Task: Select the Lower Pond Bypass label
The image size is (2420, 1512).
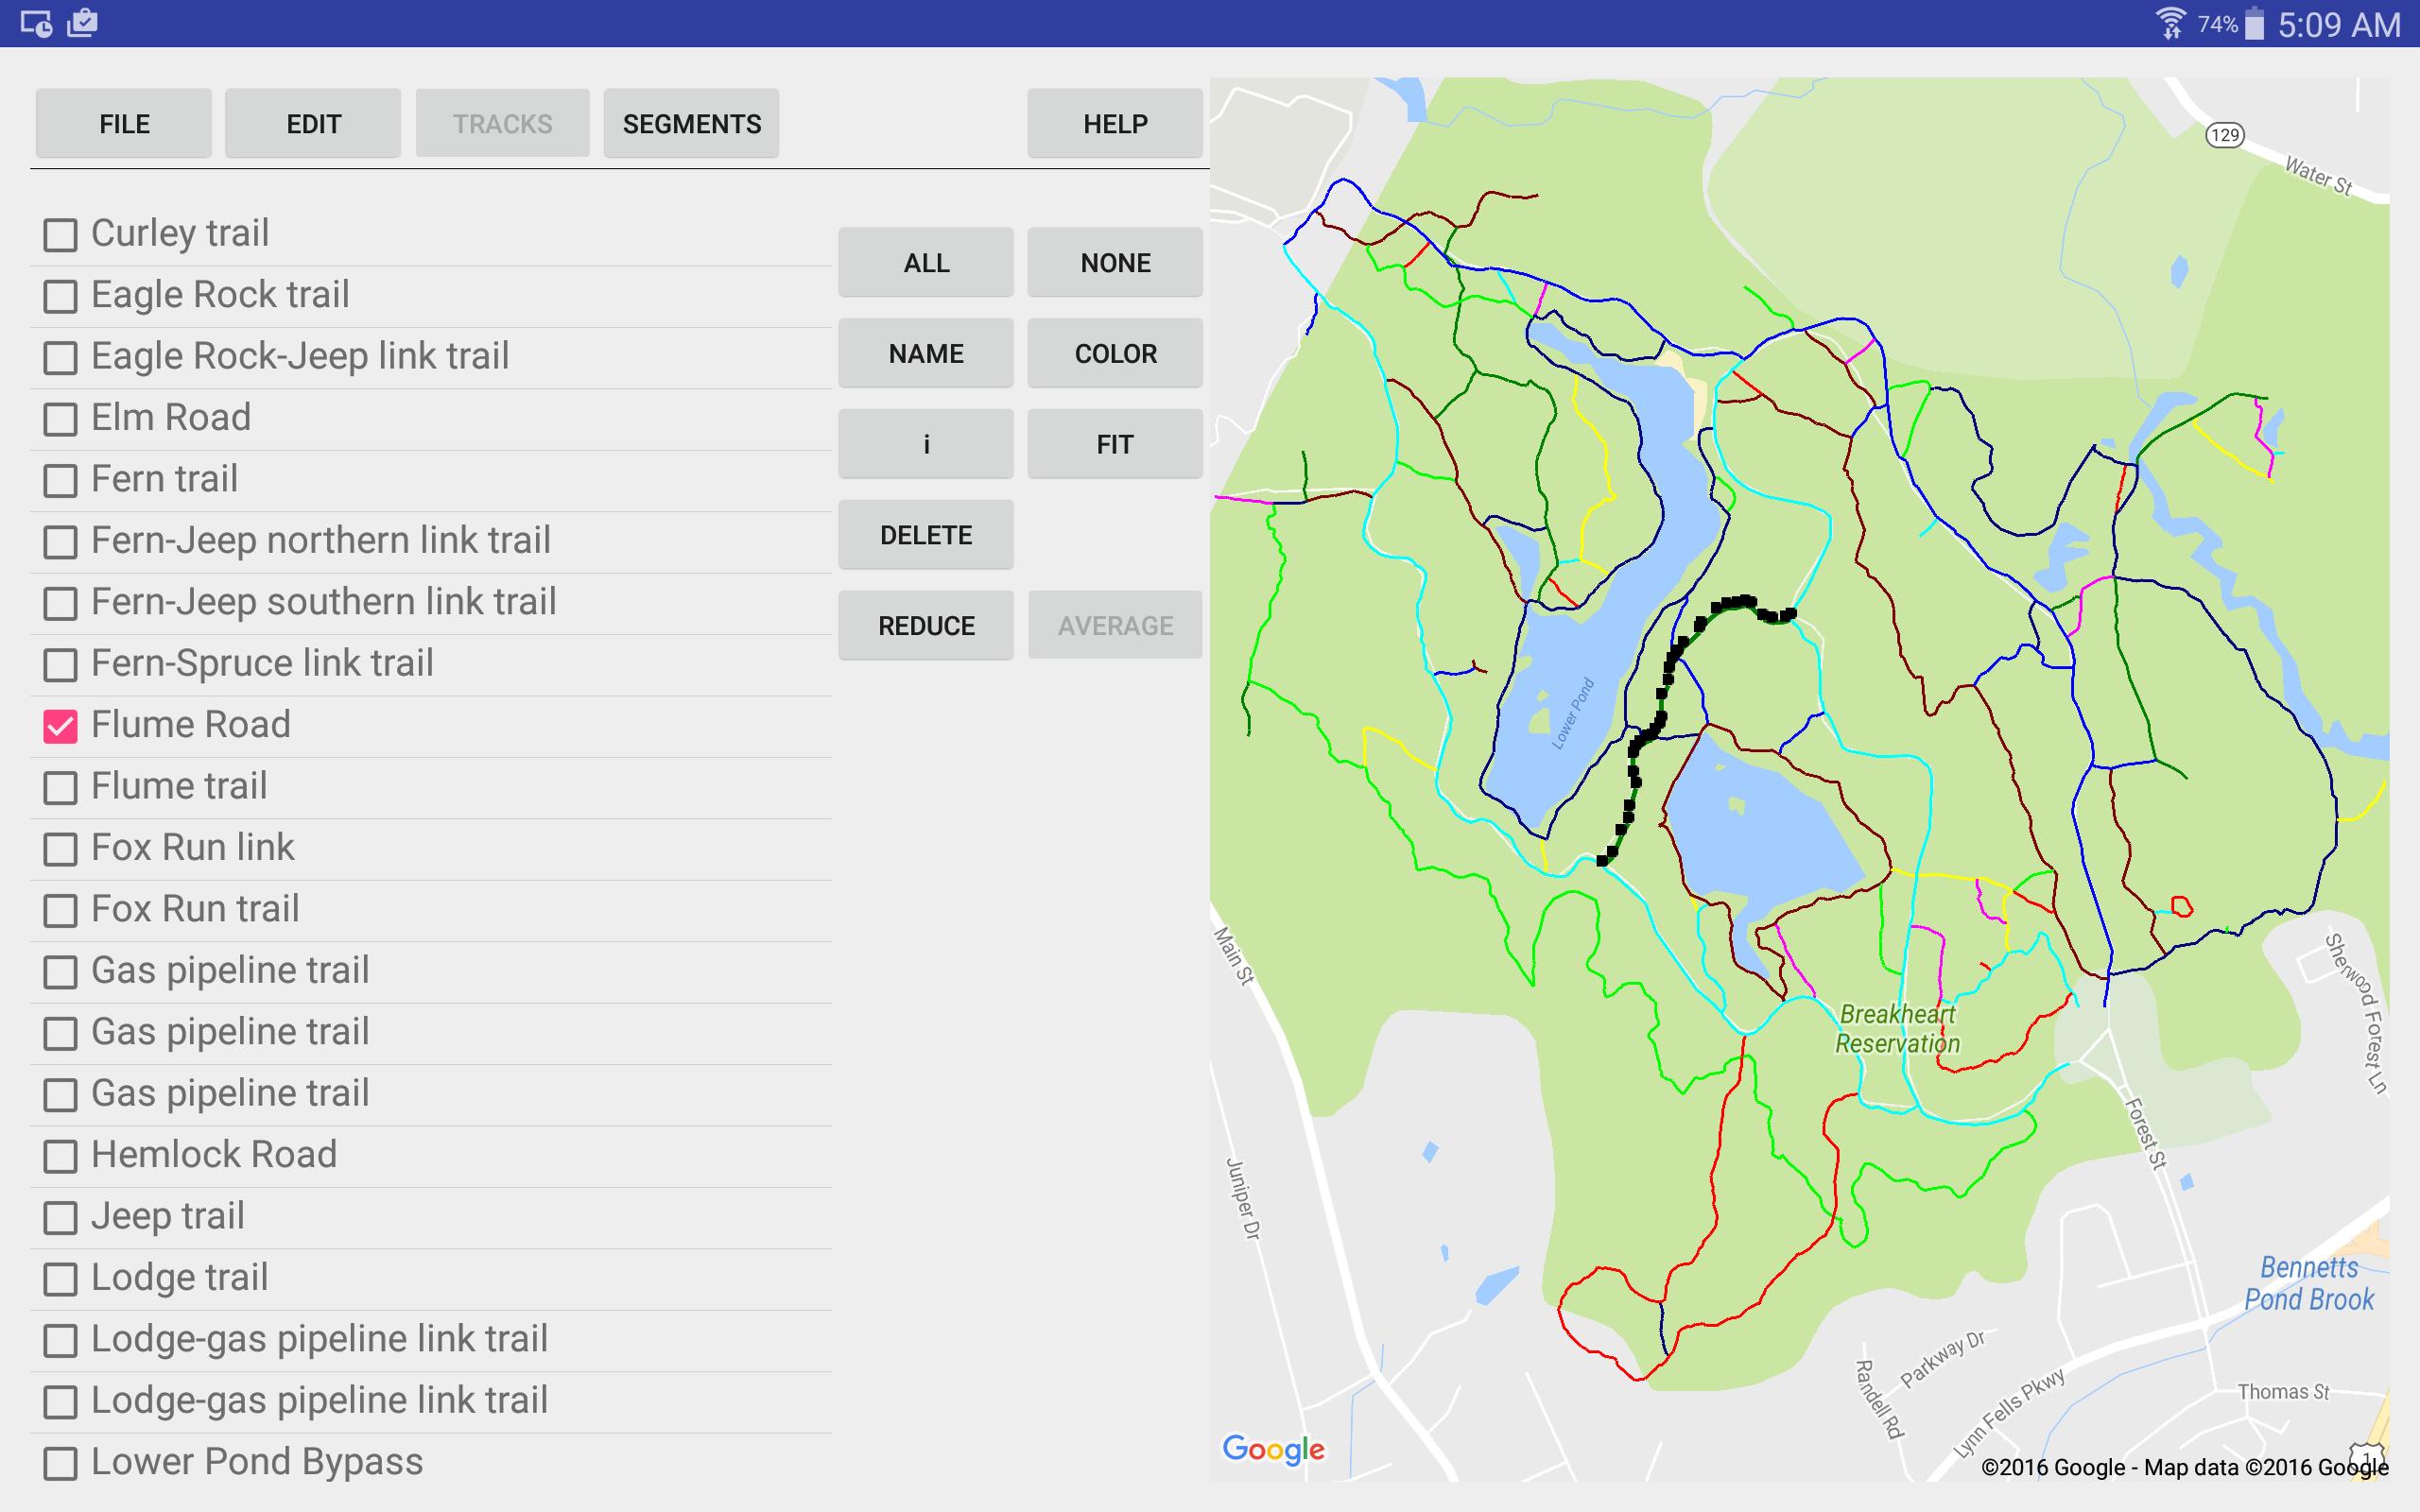Action: click(257, 1461)
